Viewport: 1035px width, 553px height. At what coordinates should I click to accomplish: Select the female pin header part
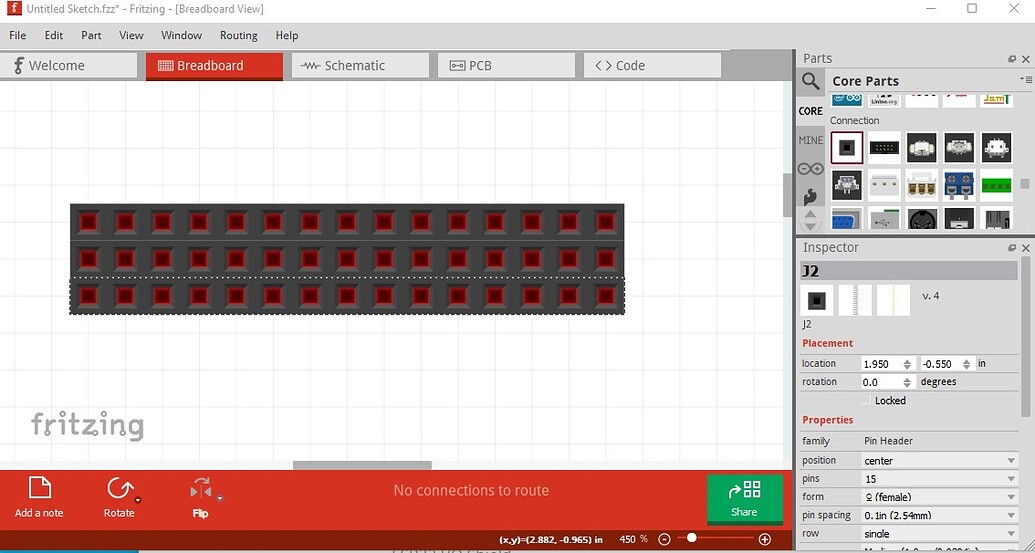(846, 147)
